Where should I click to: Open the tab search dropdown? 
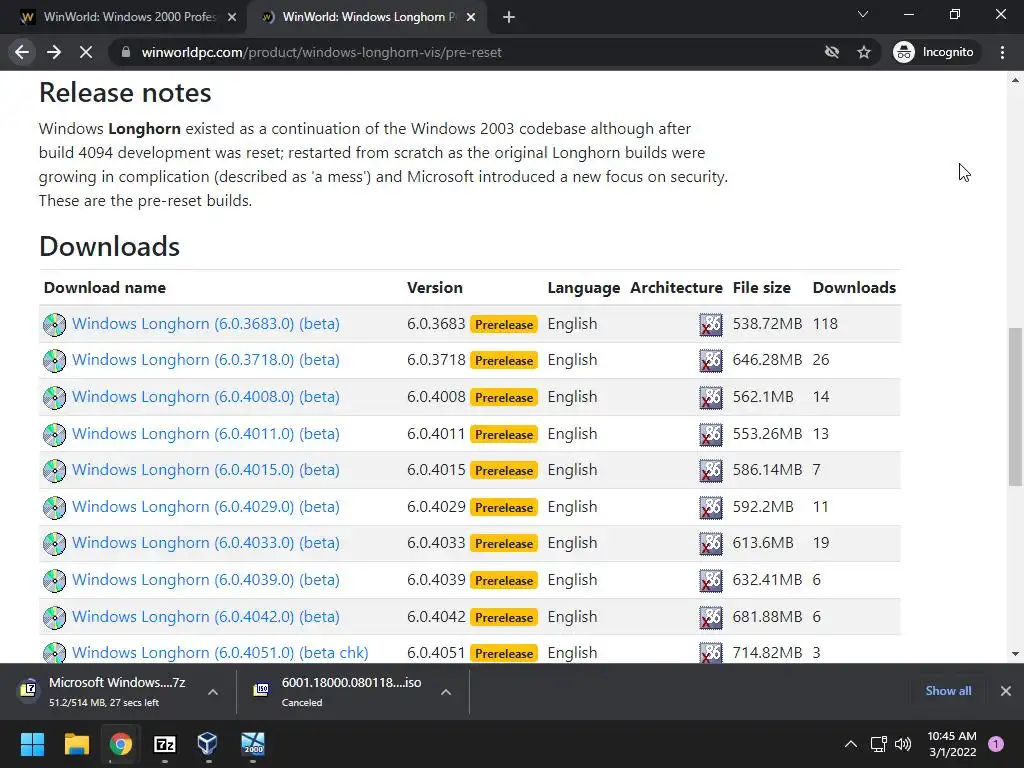click(863, 14)
